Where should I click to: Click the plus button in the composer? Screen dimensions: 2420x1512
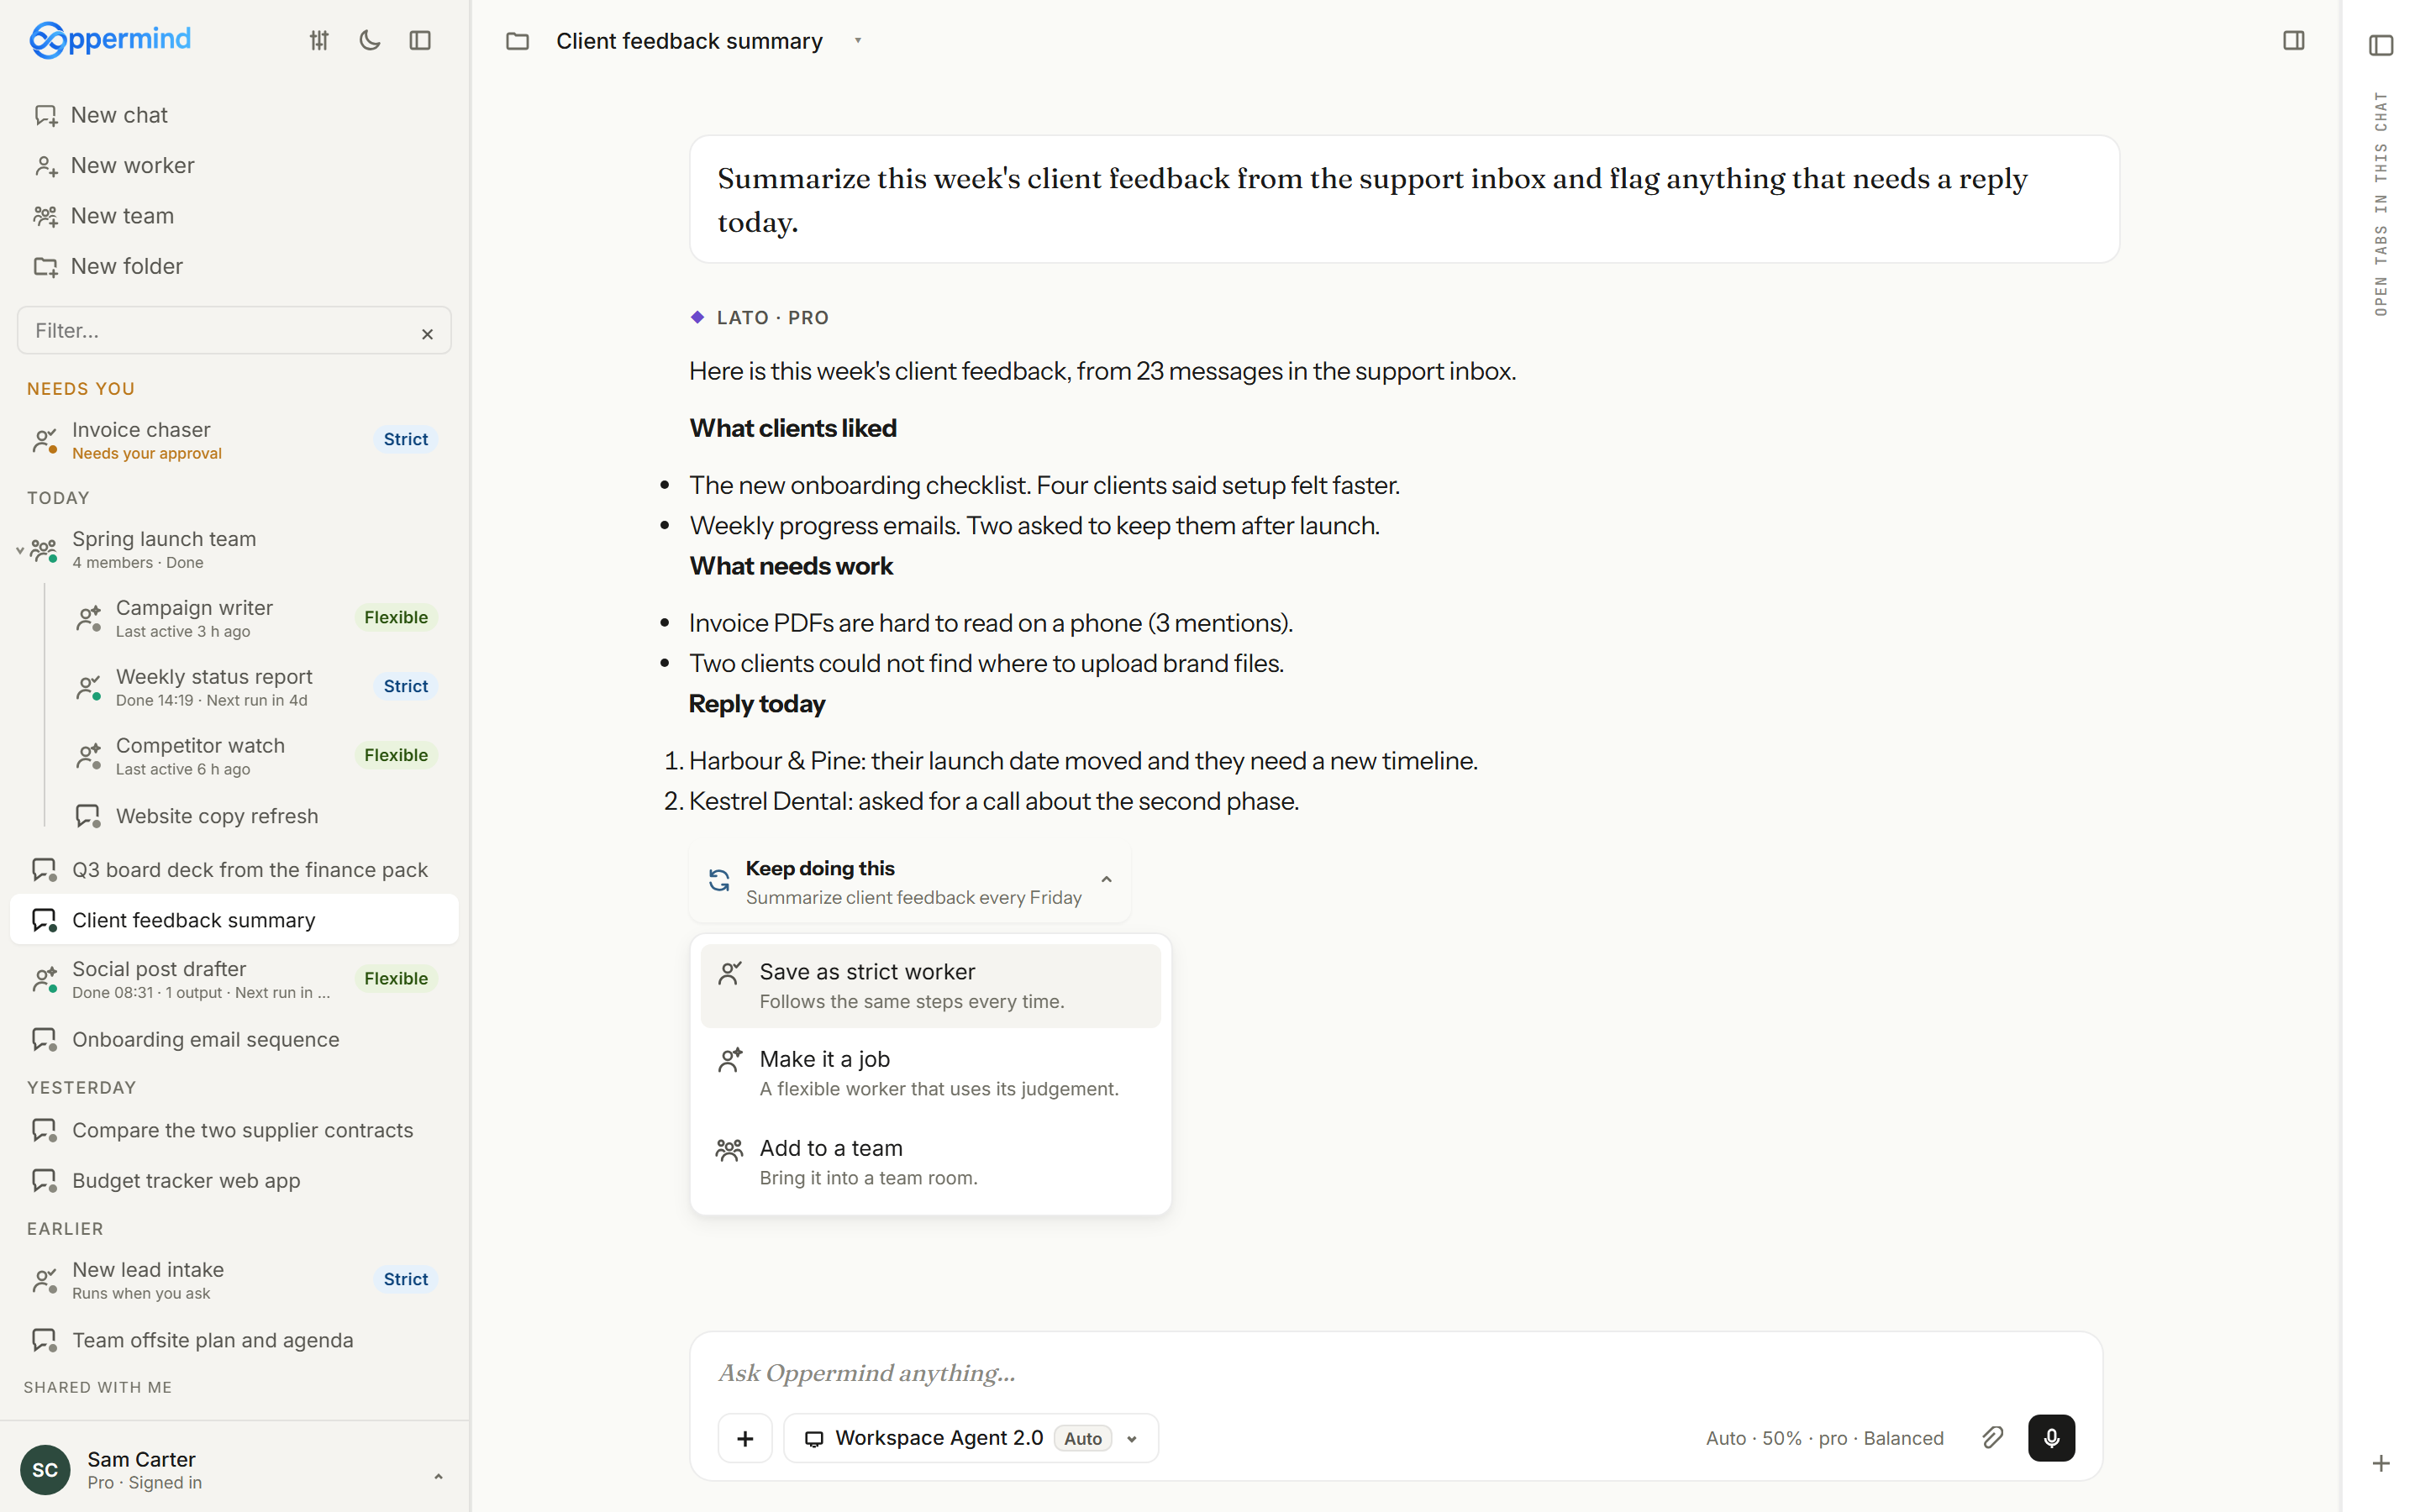(745, 1438)
